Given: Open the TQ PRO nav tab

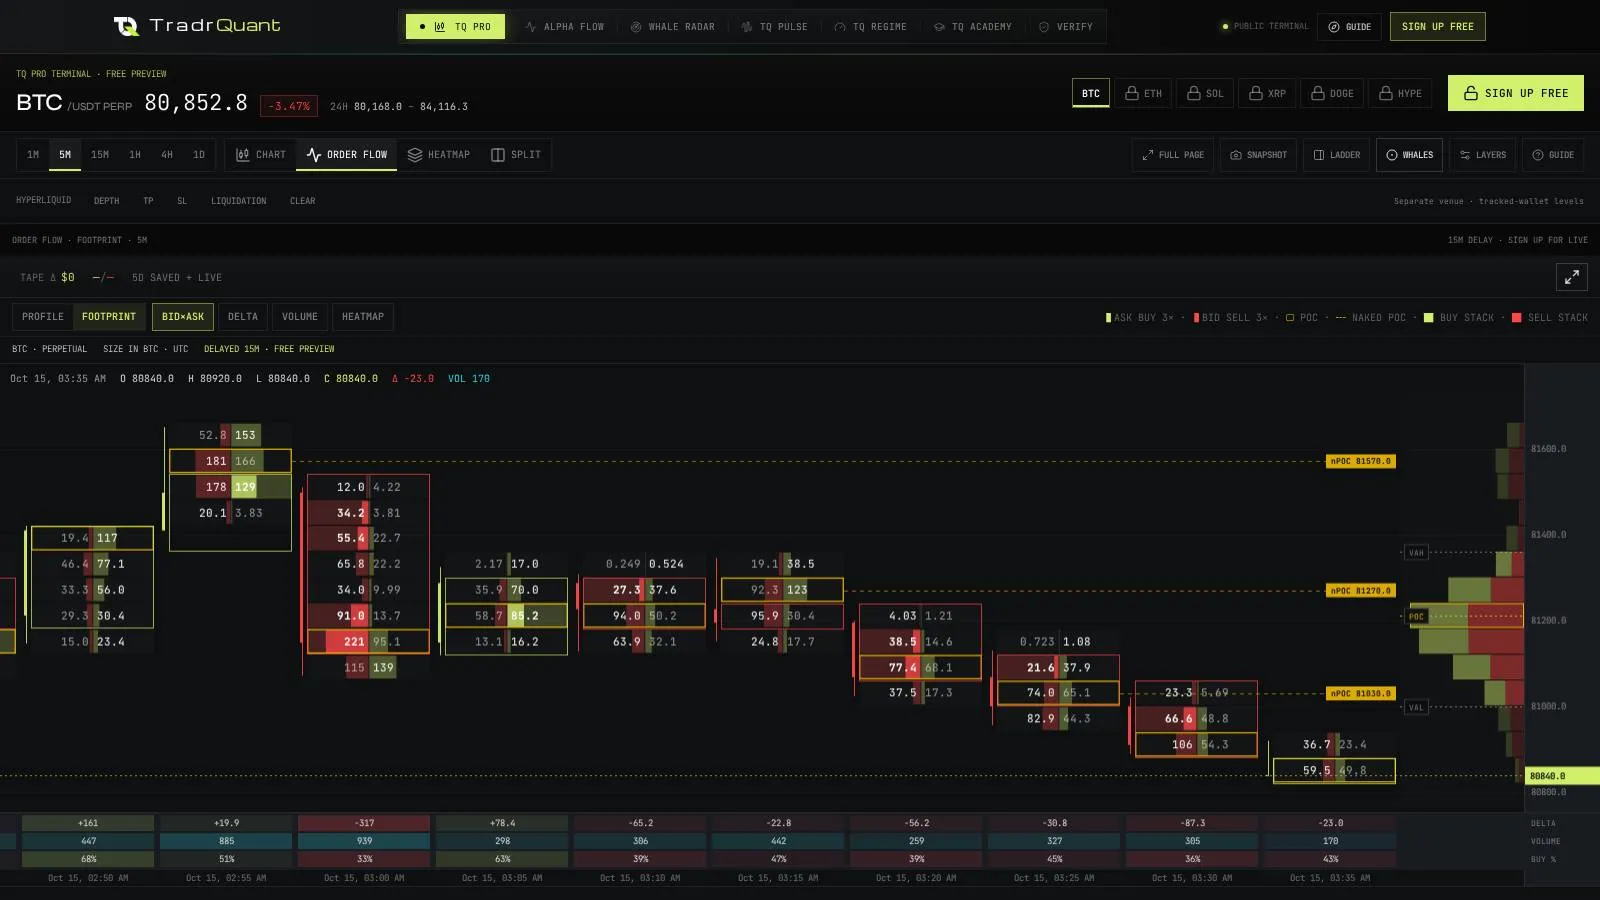Looking at the screenshot, I should pos(455,27).
